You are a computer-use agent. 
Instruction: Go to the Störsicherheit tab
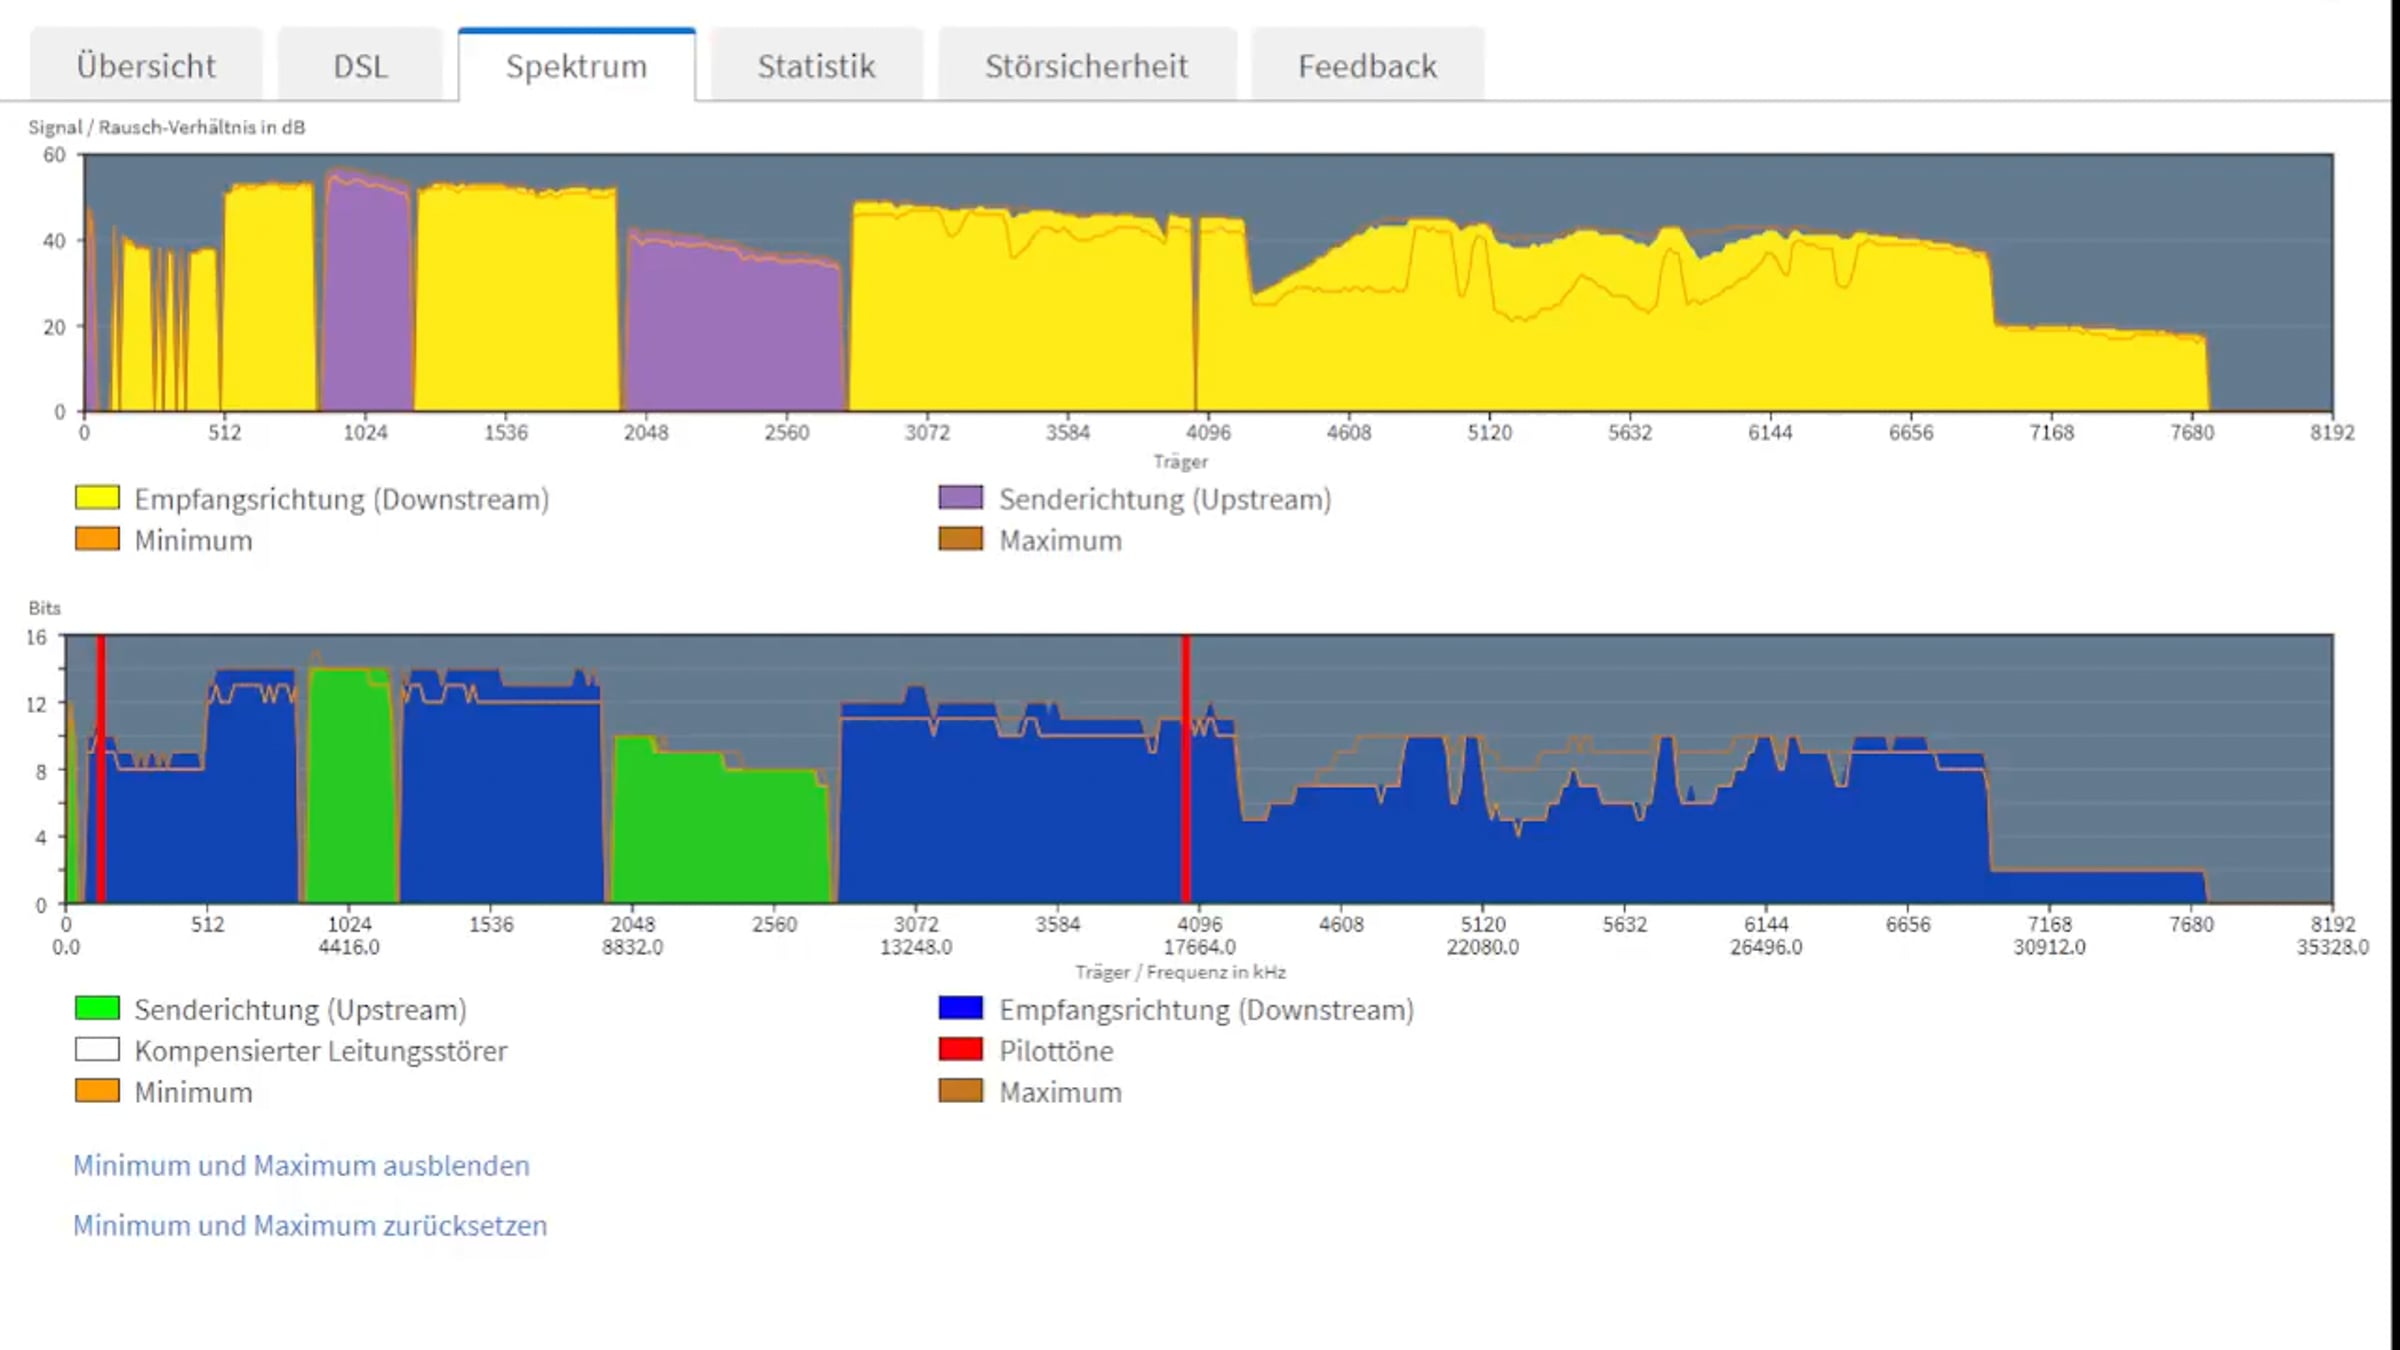[x=1086, y=66]
